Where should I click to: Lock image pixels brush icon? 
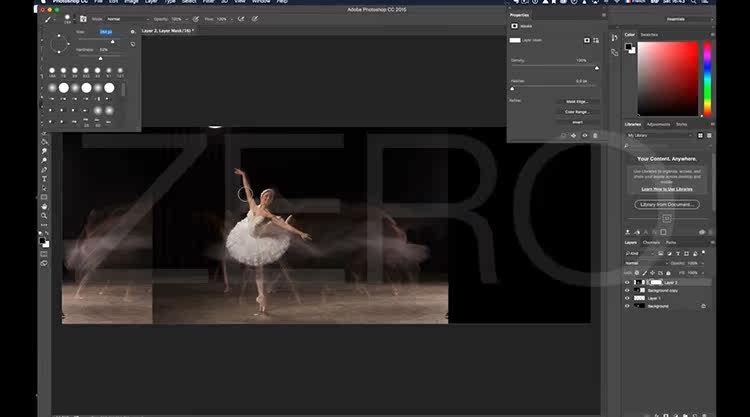tap(644, 273)
